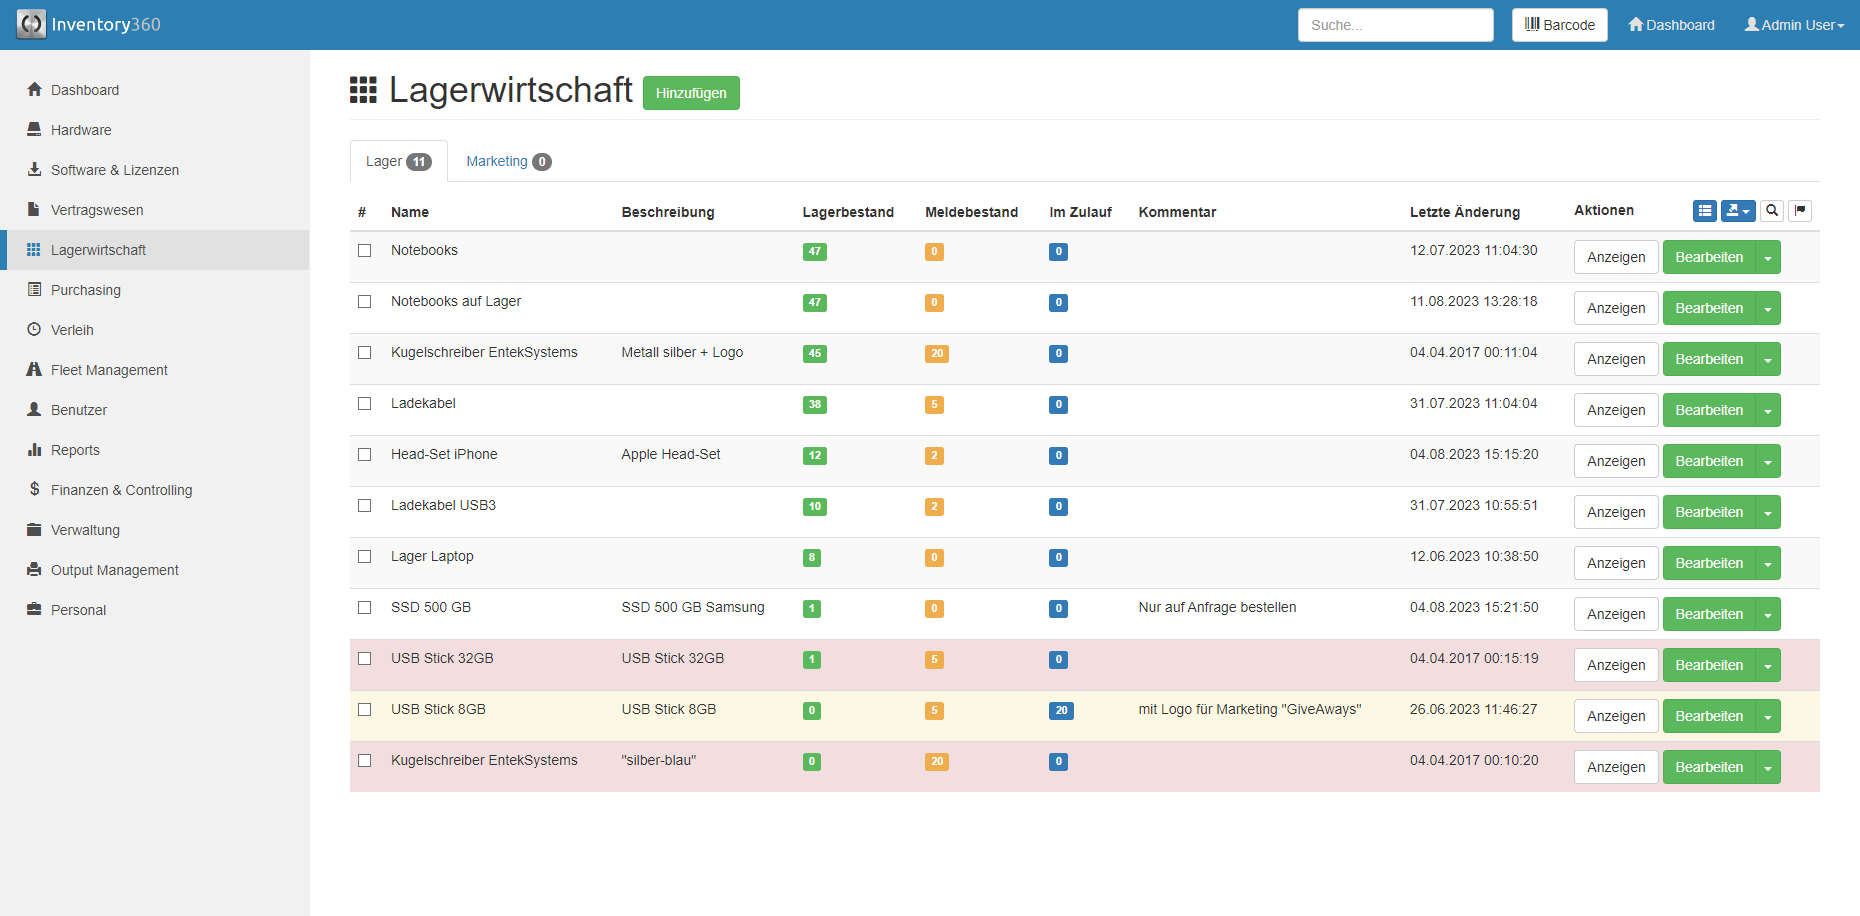Click into the Suche search field
Image resolution: width=1860 pixels, height=916 pixels.
pos(1395,25)
